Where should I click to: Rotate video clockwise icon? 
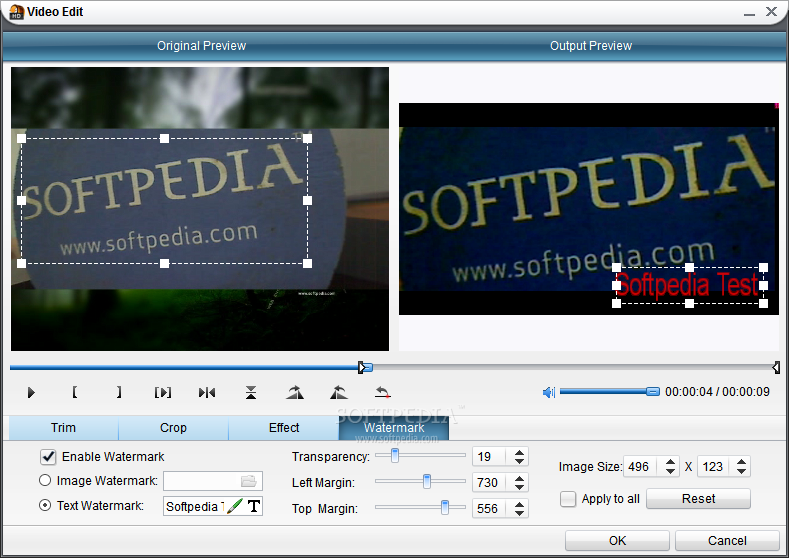pos(295,392)
